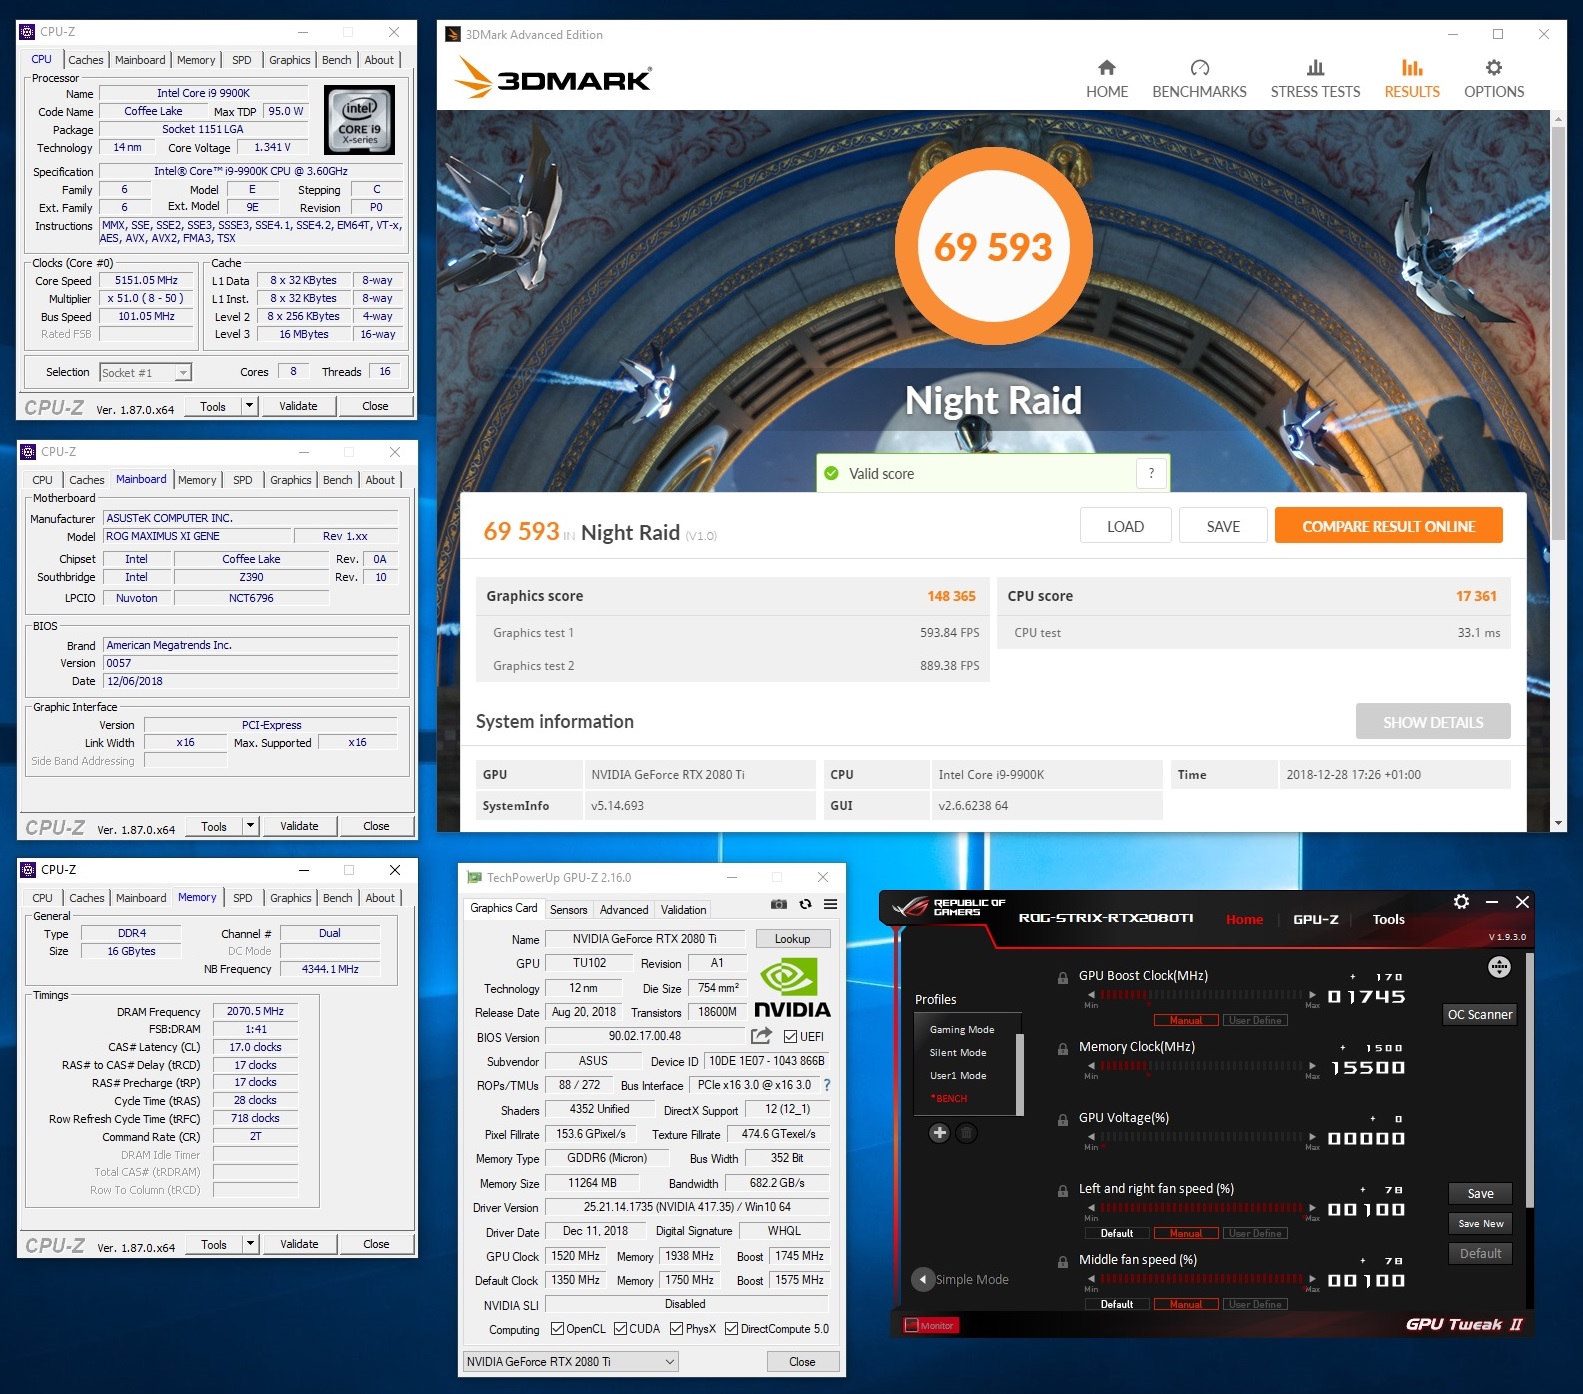Open the Socket #1 selection dropdown
Image resolution: width=1583 pixels, height=1394 pixels.
(146, 372)
